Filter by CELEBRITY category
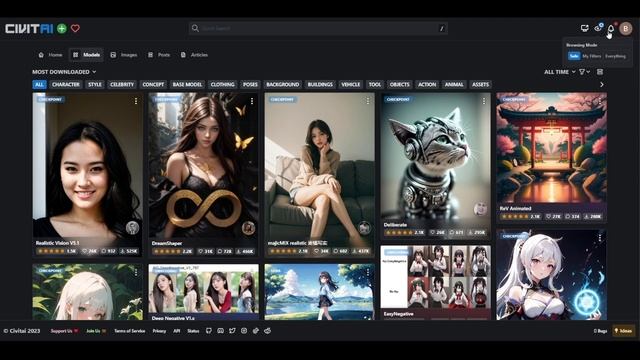 pyautogui.click(x=122, y=84)
